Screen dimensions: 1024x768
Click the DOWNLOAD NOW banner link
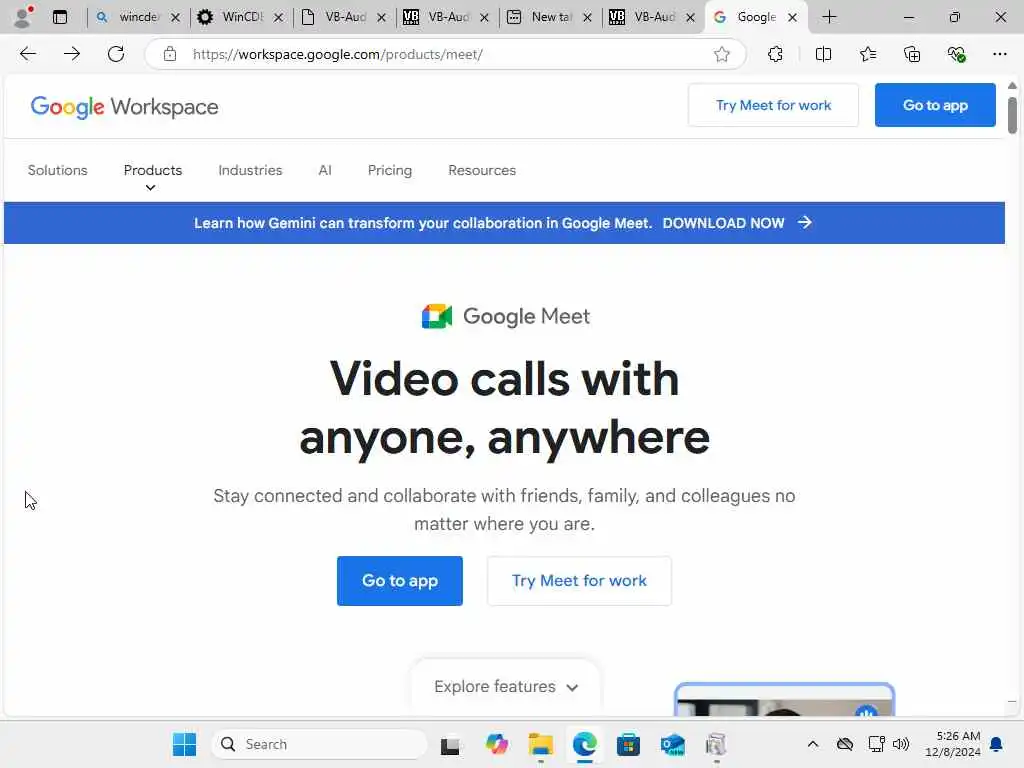click(x=723, y=223)
